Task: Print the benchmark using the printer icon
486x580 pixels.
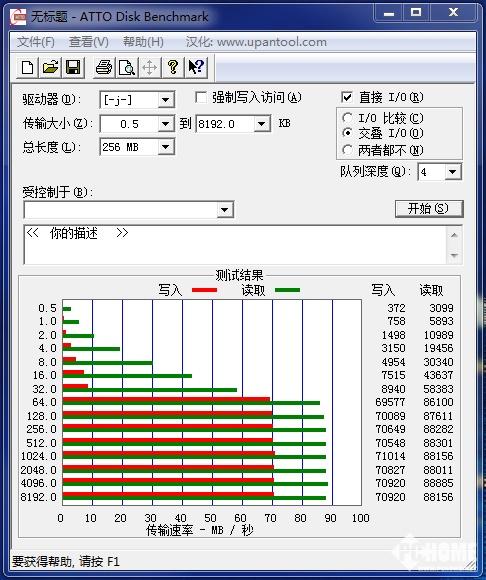Action: pyautogui.click(x=104, y=68)
